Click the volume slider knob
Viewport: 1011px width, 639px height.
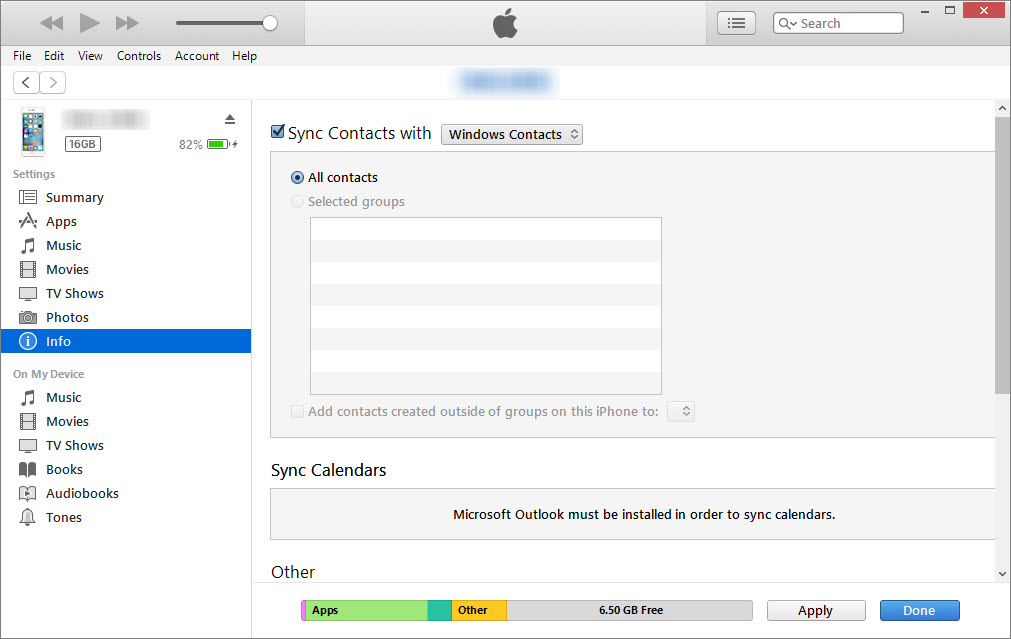270,23
